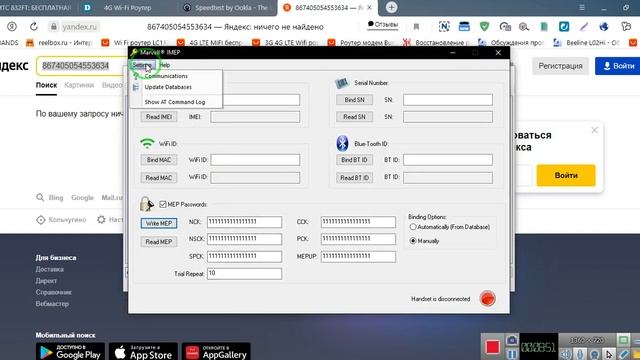Click the AppGallery badge
The image size is (640, 360).
[x=216, y=352]
